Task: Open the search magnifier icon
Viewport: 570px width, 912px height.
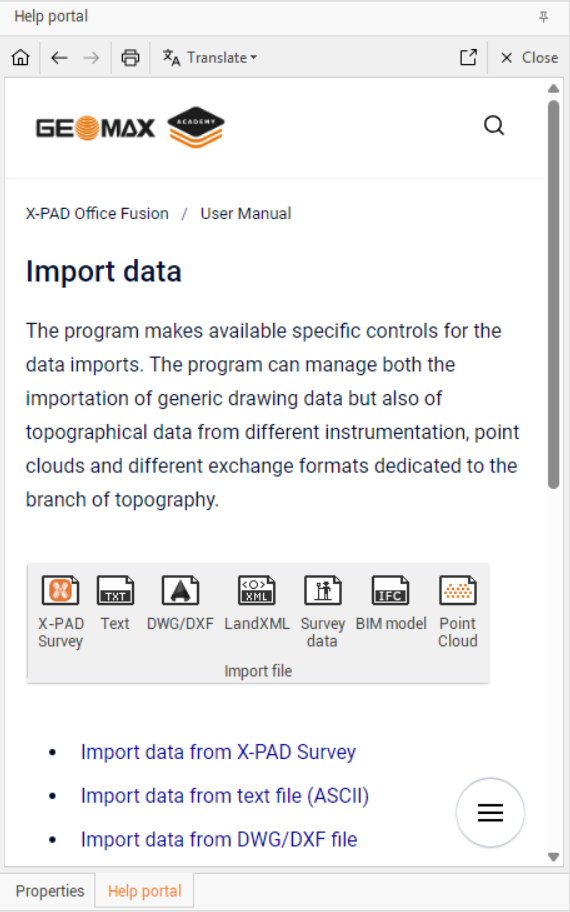Action: (494, 125)
